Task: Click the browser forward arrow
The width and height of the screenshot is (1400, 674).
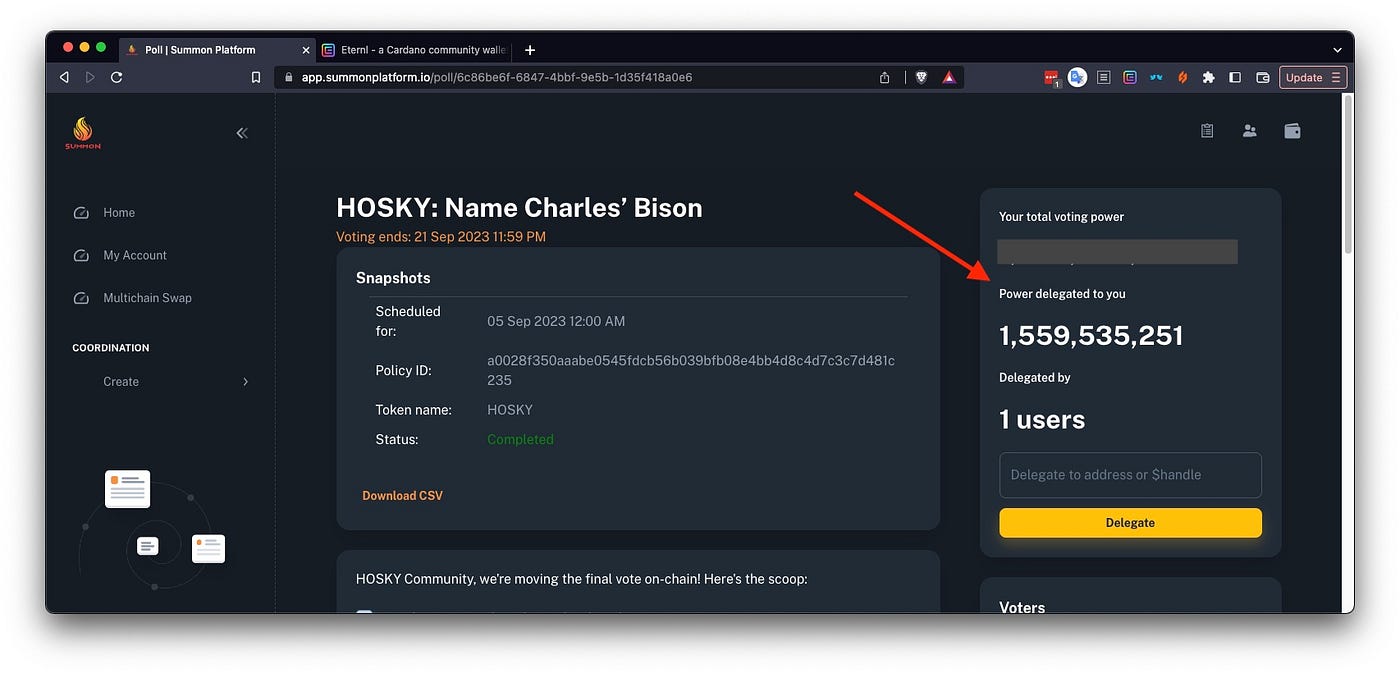Action: [x=90, y=77]
